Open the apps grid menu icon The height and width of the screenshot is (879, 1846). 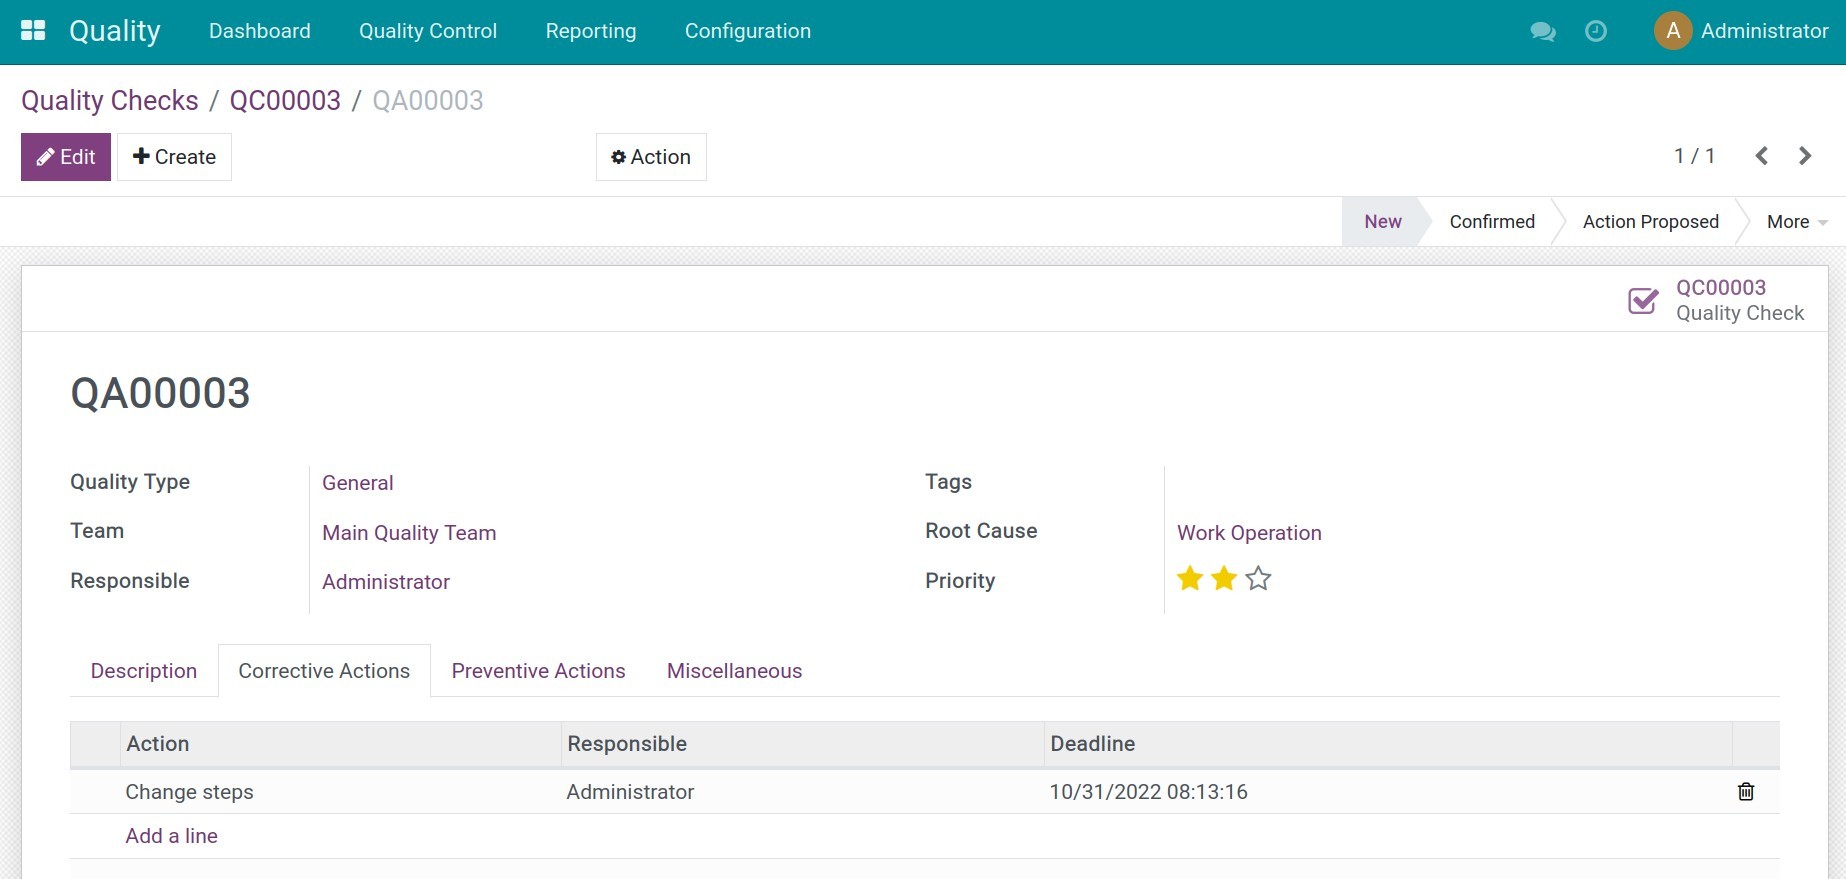(33, 31)
